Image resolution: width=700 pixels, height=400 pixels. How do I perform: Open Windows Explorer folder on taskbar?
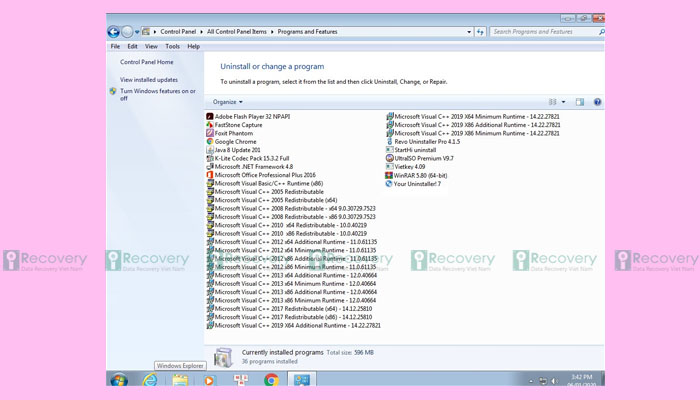click(x=180, y=380)
